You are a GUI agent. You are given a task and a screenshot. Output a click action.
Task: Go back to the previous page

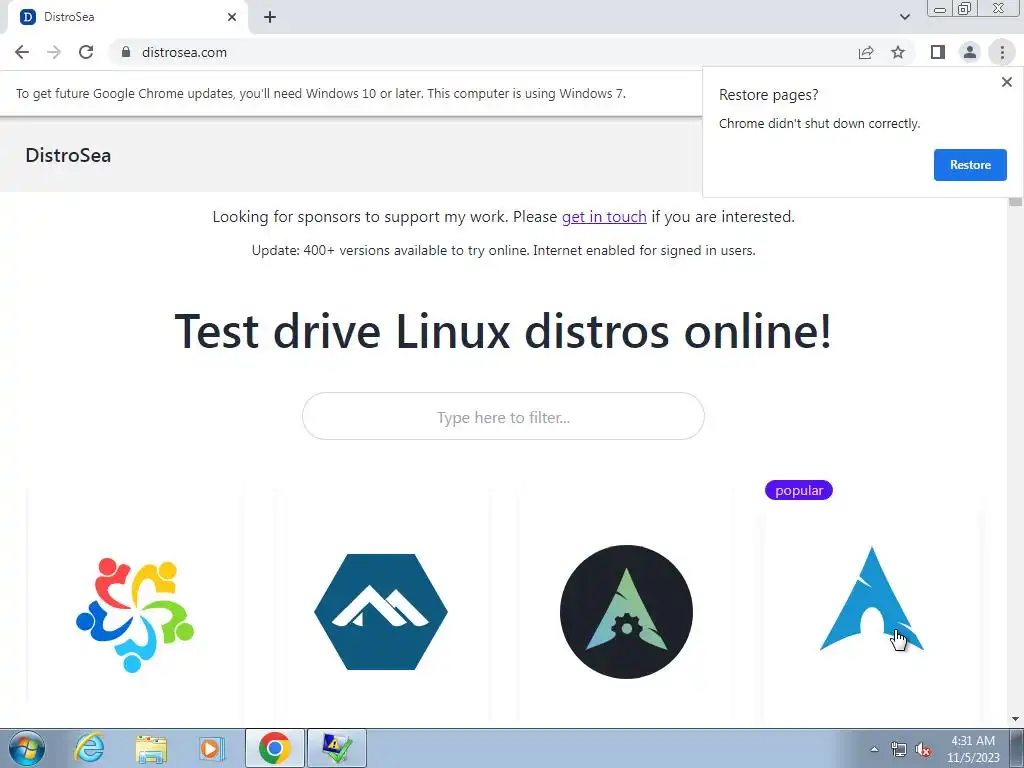[x=22, y=52]
